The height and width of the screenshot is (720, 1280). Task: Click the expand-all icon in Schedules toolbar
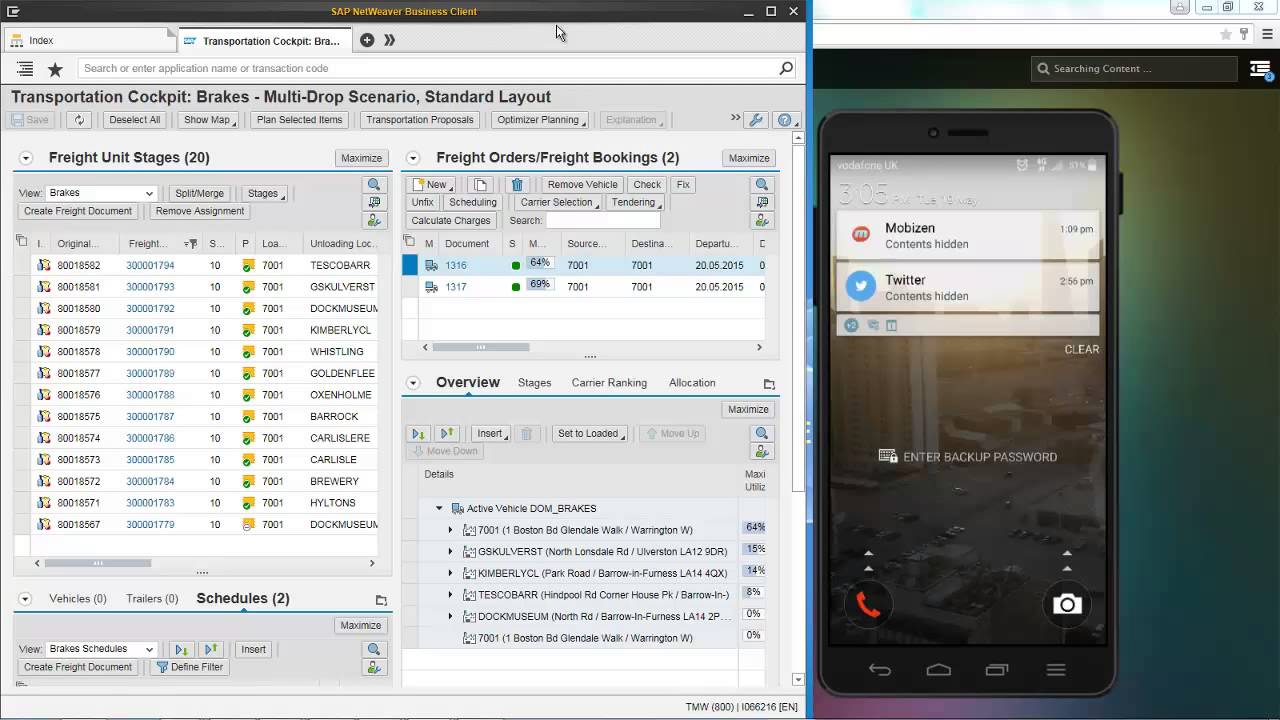click(181, 650)
